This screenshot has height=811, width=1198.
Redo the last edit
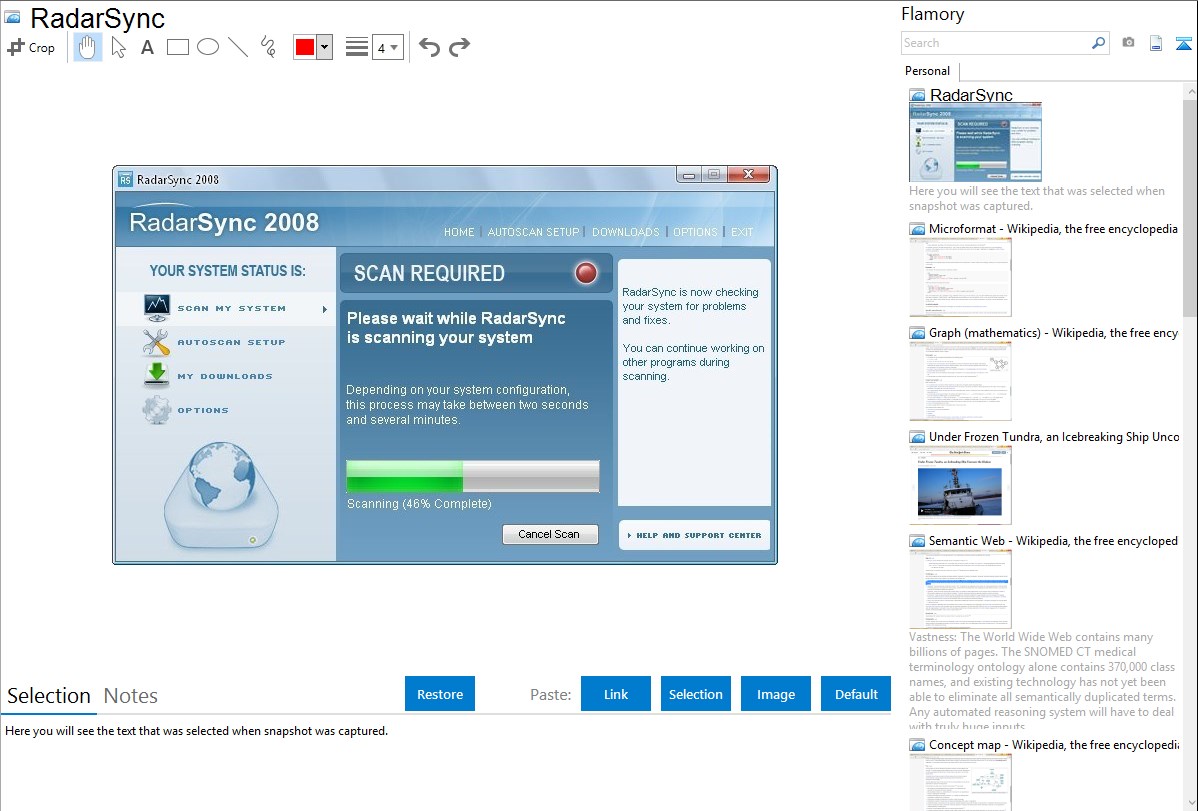(459, 47)
